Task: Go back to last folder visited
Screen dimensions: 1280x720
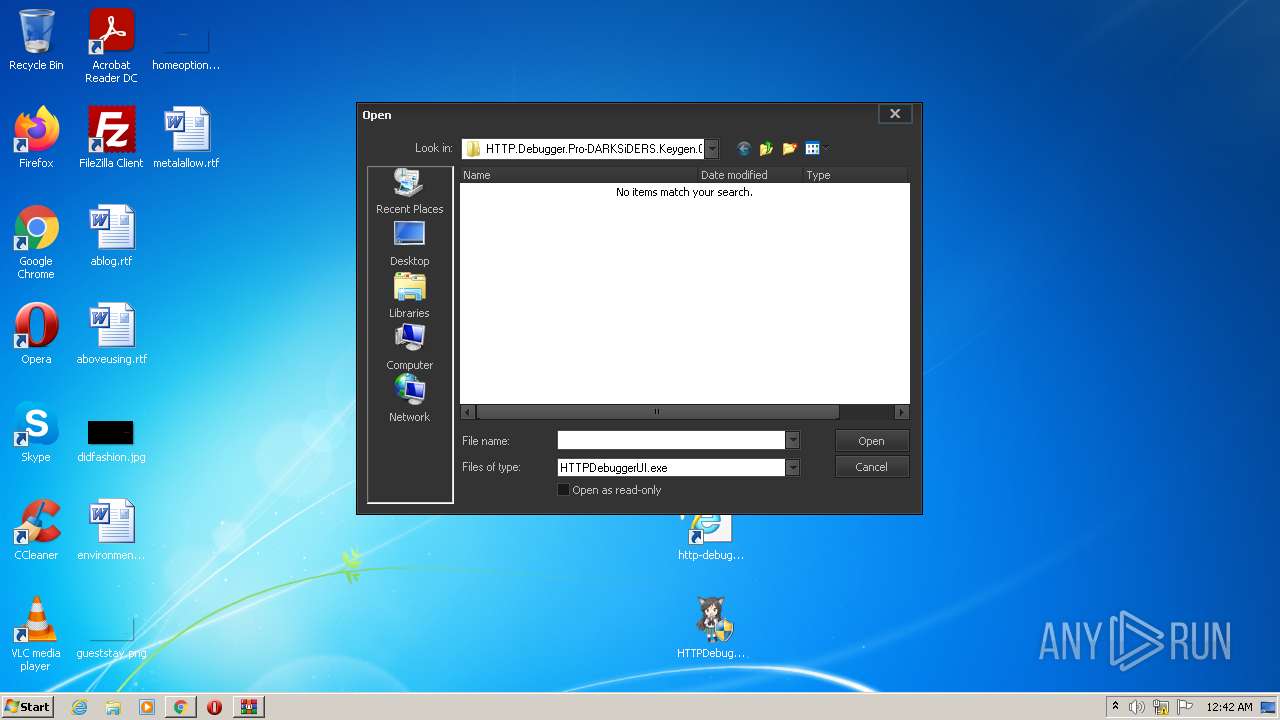Action: (744, 149)
